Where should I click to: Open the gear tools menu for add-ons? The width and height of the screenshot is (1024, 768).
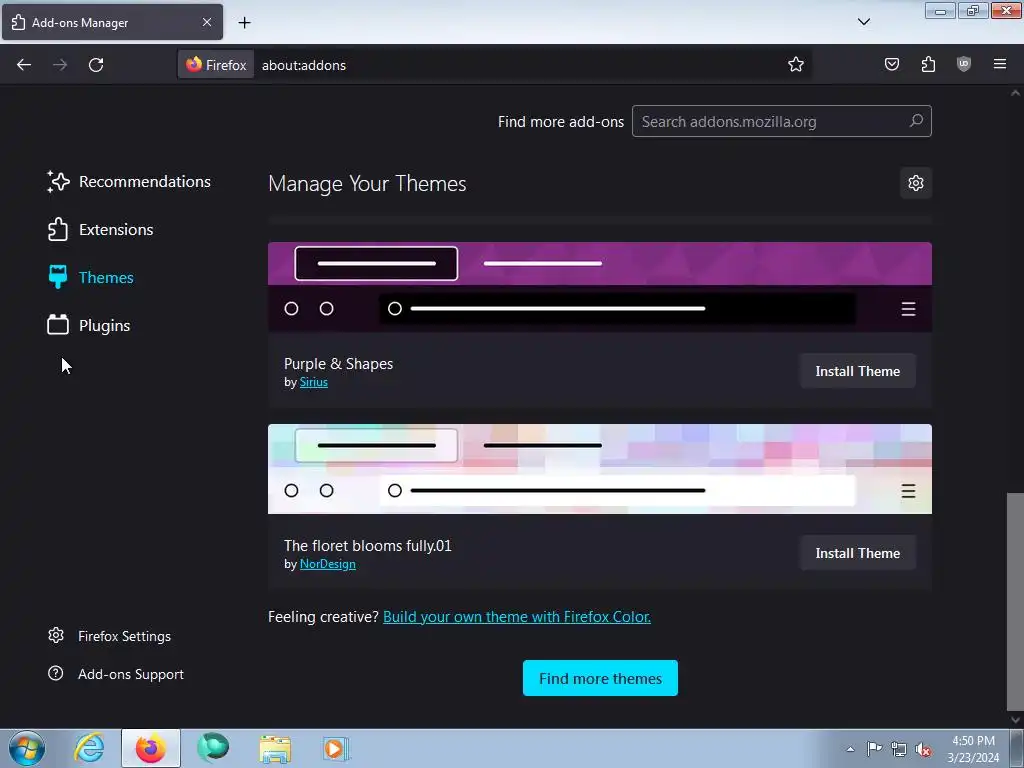point(916,183)
